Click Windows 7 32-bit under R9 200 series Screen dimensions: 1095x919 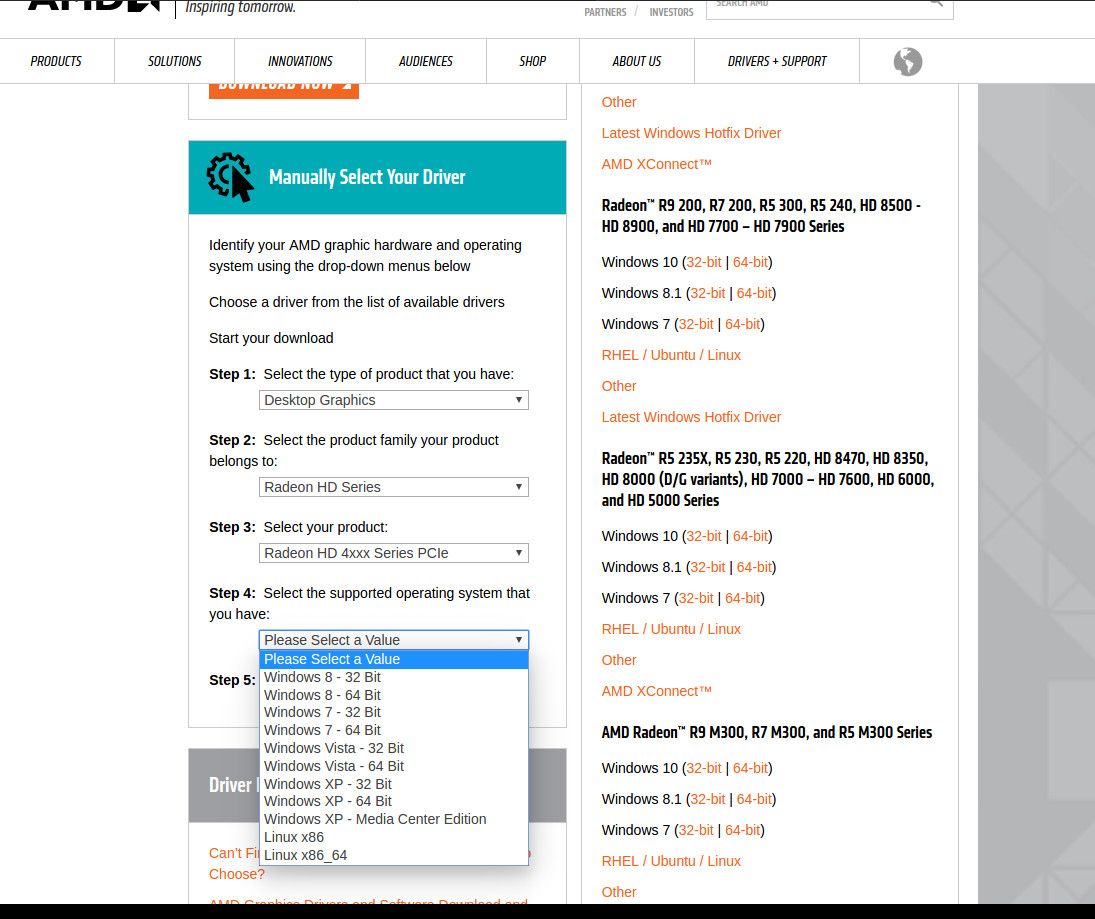tap(696, 324)
